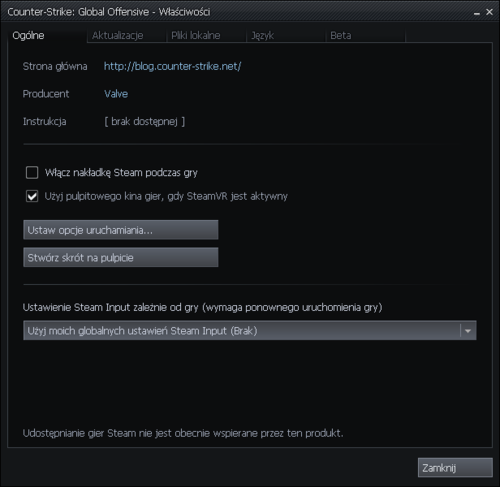Open 'Ustaw opcje uruchamiania...' launch options
The width and height of the screenshot is (500, 487).
coord(121,230)
